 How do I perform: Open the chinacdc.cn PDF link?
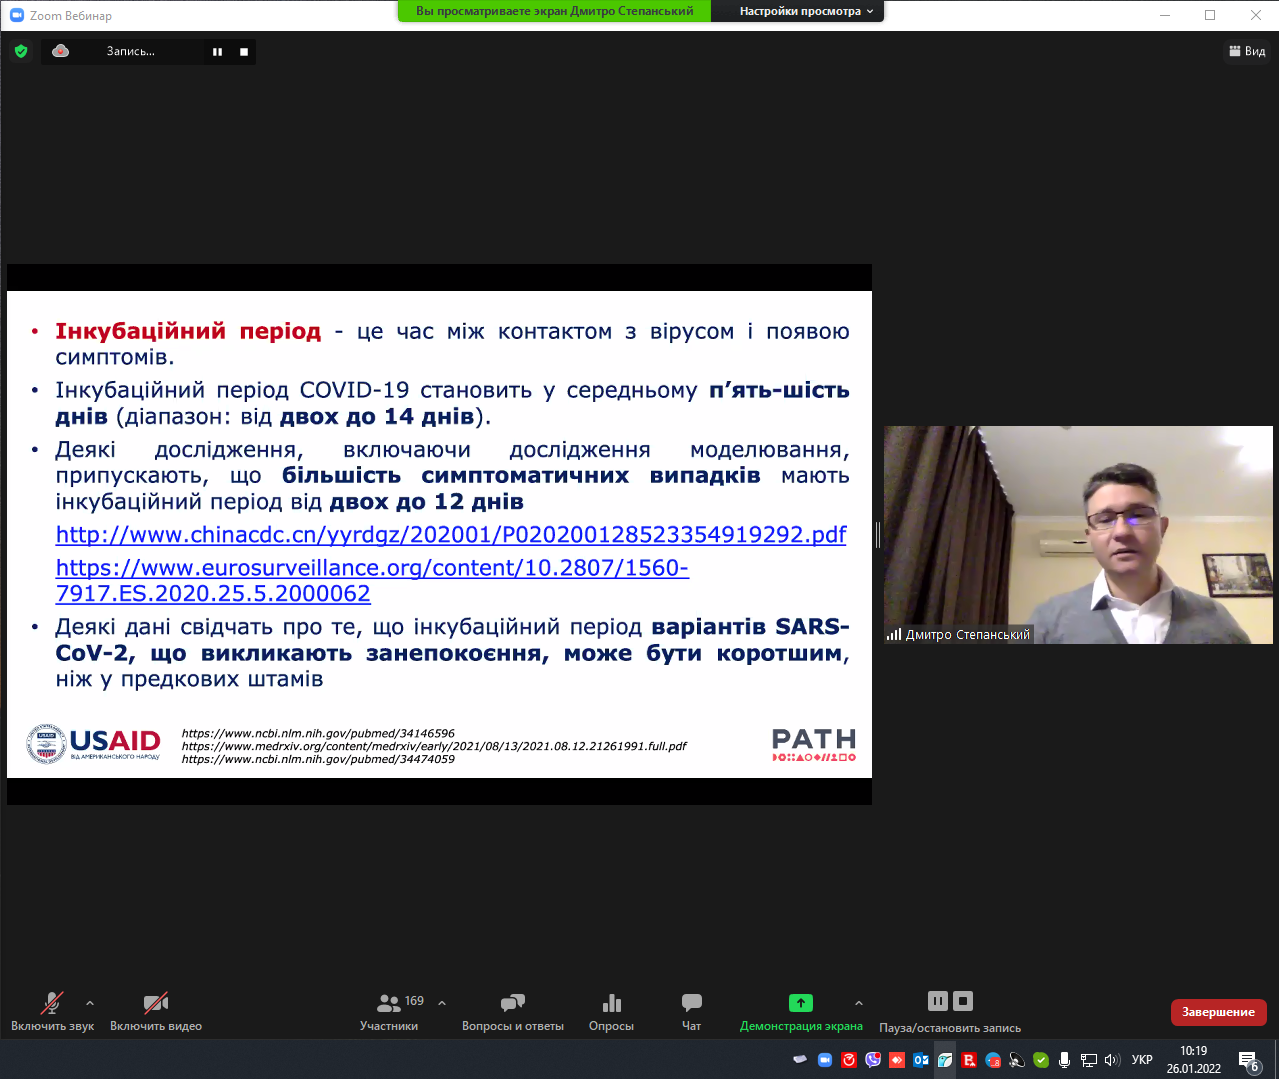pyautogui.click(x=451, y=535)
